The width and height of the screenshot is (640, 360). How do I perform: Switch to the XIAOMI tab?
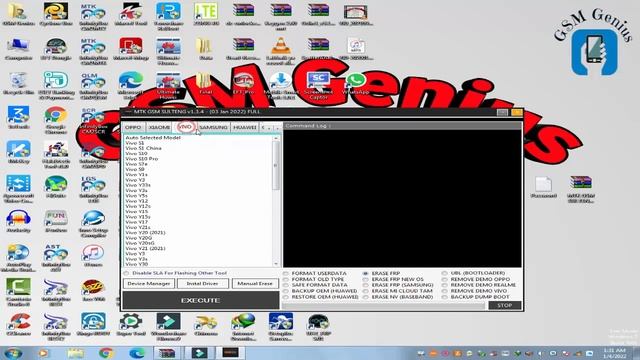pos(159,127)
